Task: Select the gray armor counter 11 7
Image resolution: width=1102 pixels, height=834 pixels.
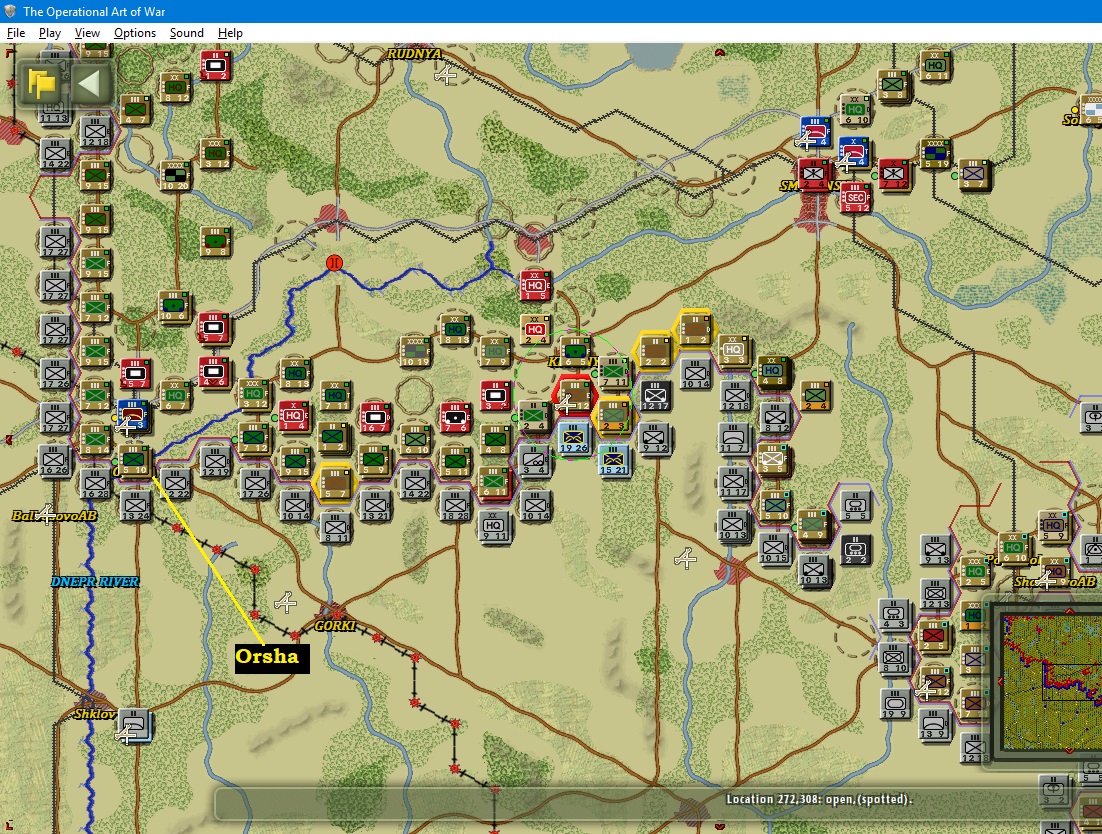Action: [x=734, y=438]
